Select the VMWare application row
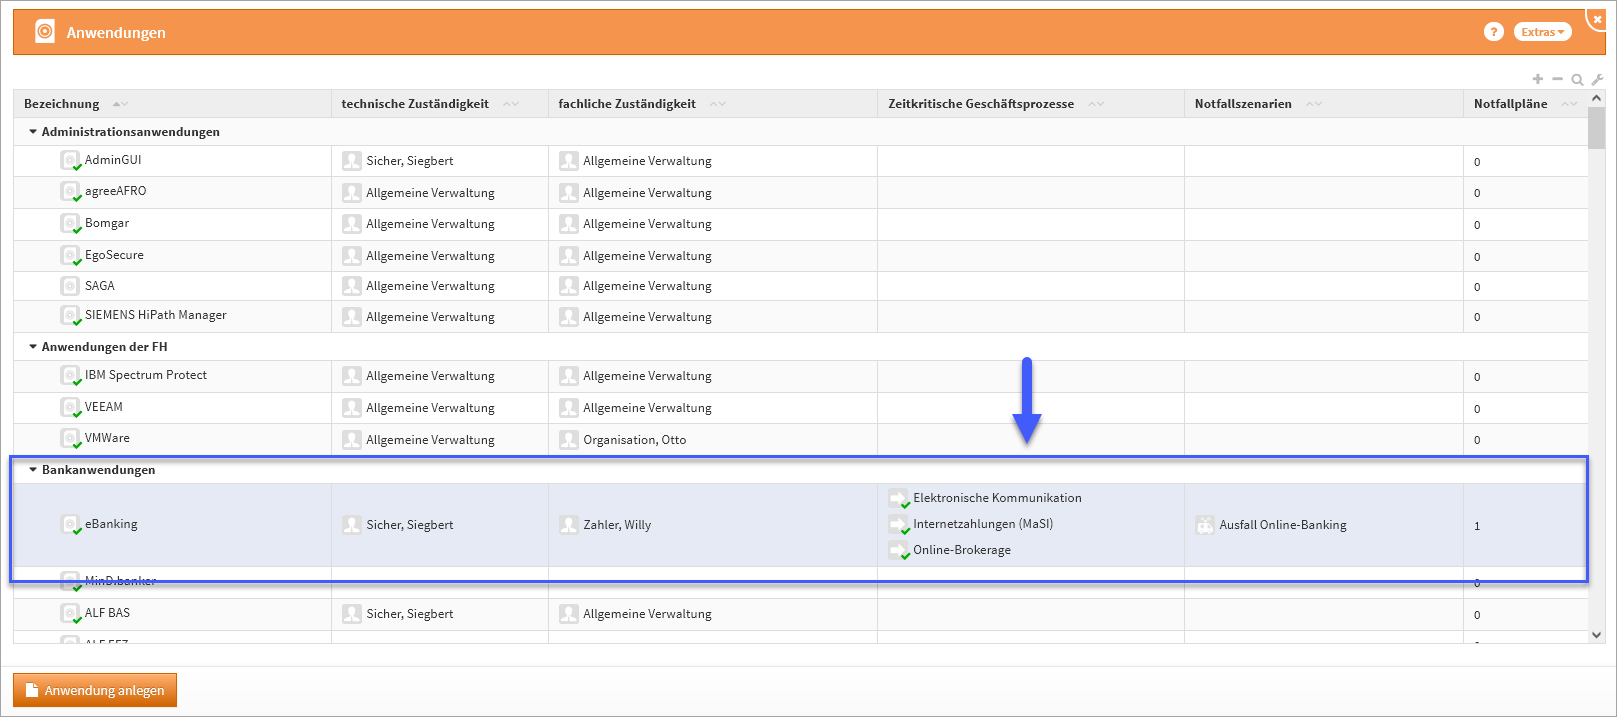Image resolution: width=1617 pixels, height=717 pixels. [x=107, y=438]
